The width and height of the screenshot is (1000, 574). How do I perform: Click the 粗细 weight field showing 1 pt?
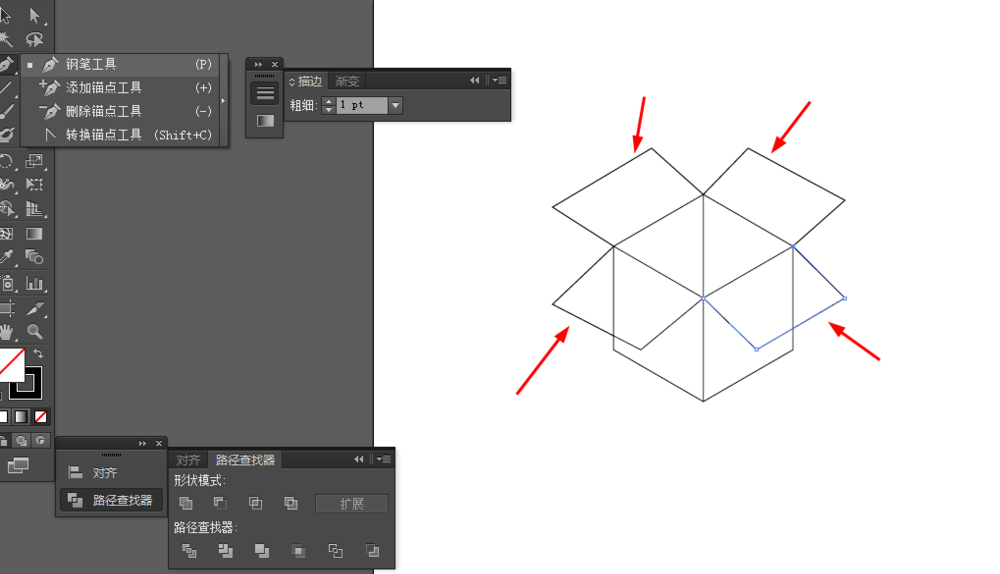[x=361, y=105]
